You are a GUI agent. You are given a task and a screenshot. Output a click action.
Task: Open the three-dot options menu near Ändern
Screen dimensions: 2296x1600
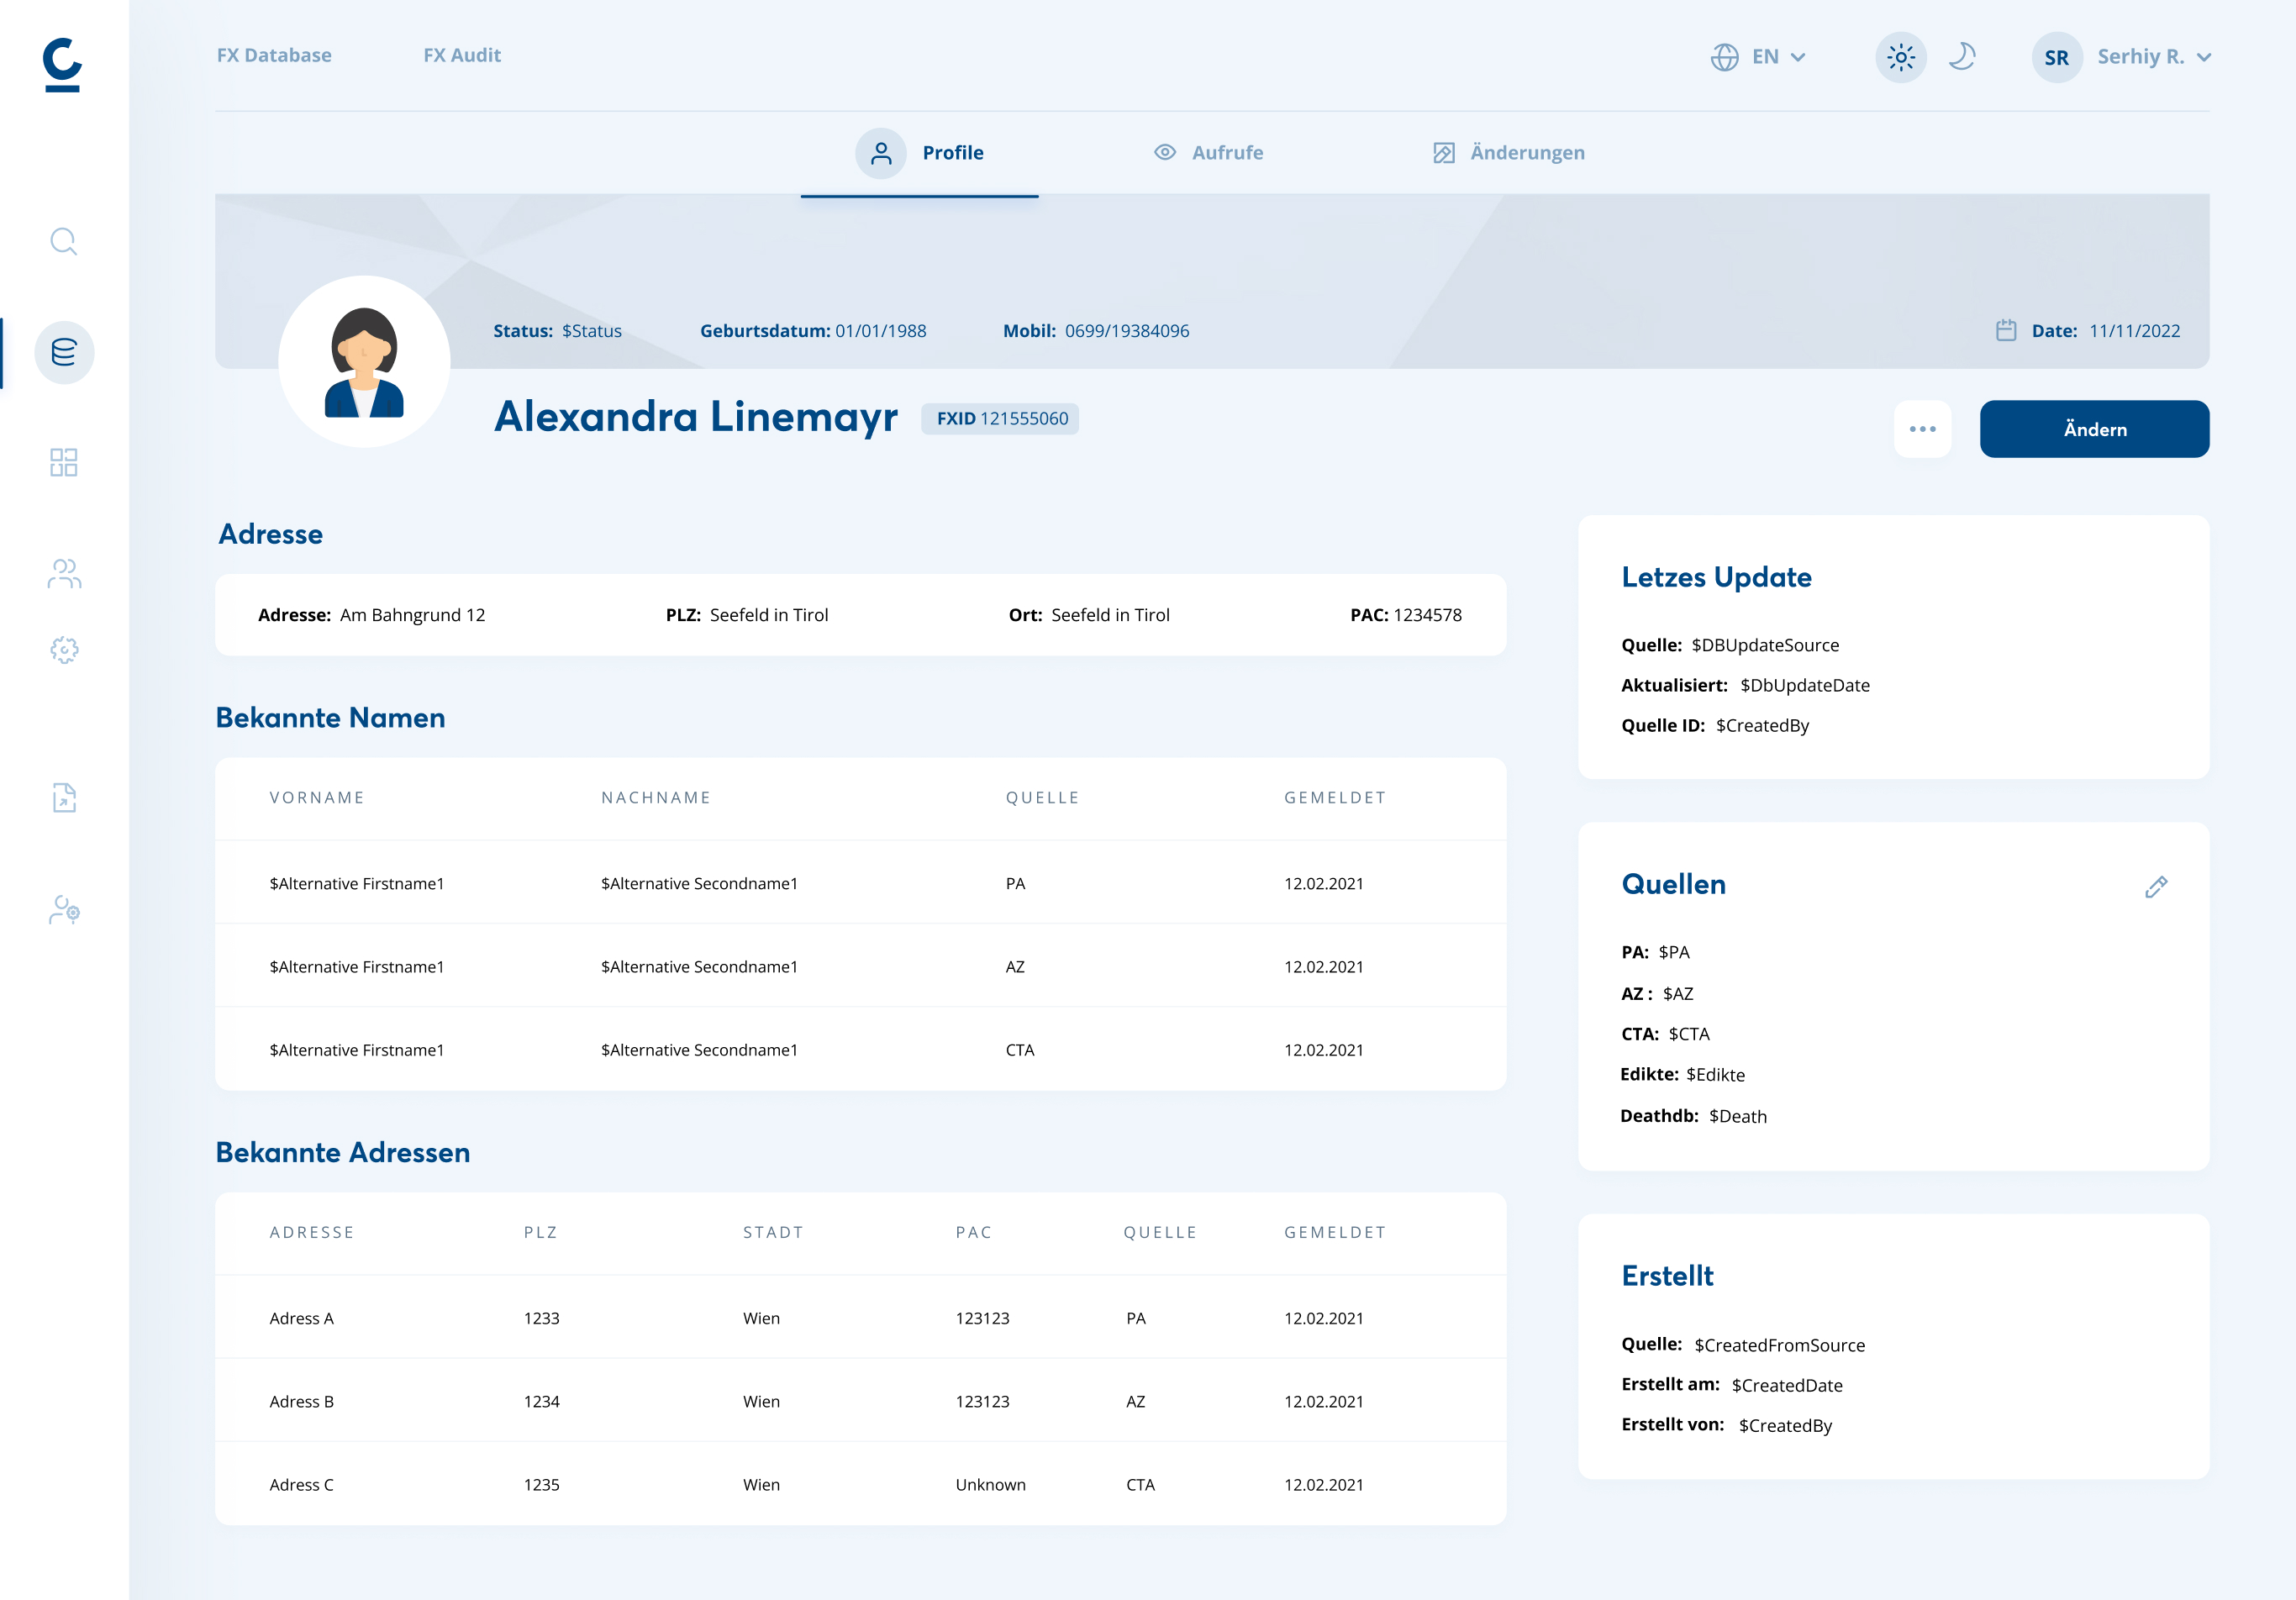1921,428
